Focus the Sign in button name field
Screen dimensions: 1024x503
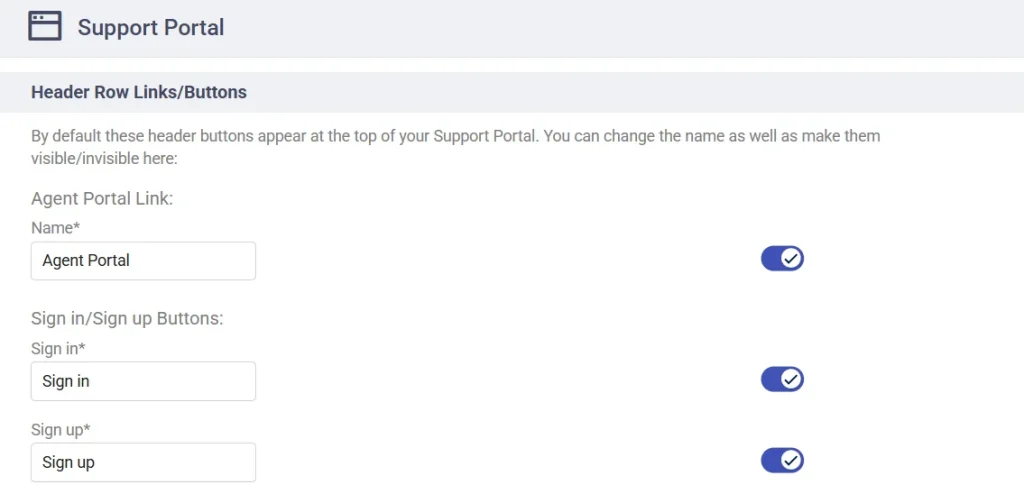[143, 381]
